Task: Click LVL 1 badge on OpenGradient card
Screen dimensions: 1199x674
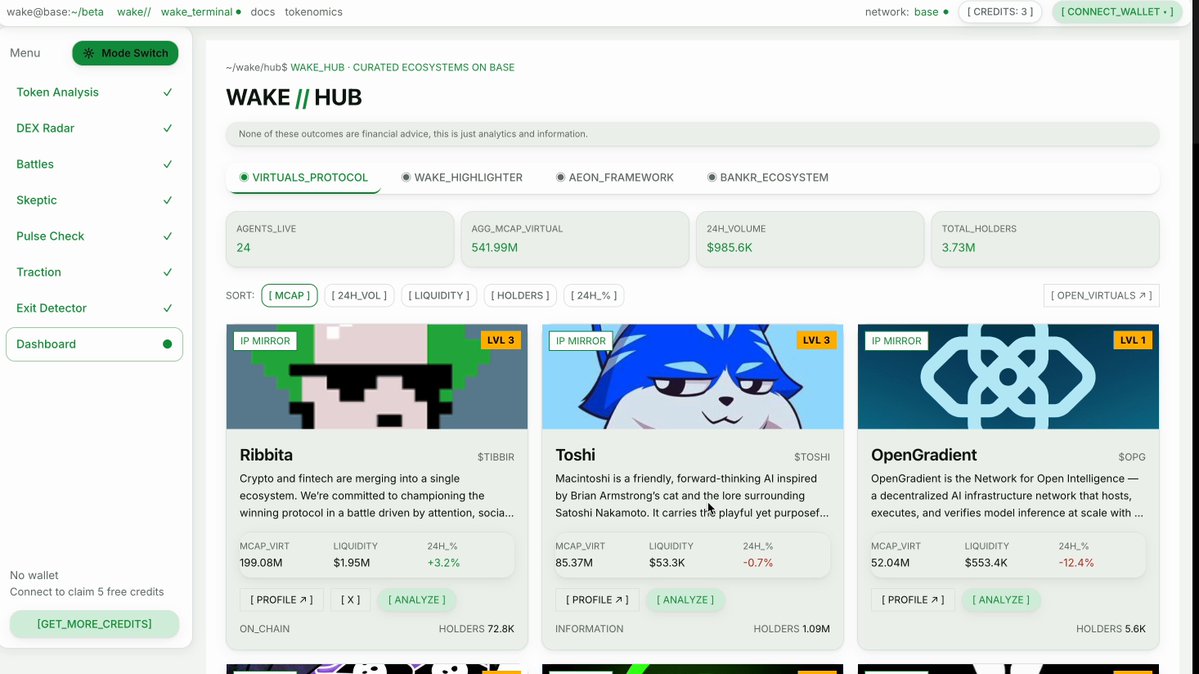Action: click(x=1132, y=340)
